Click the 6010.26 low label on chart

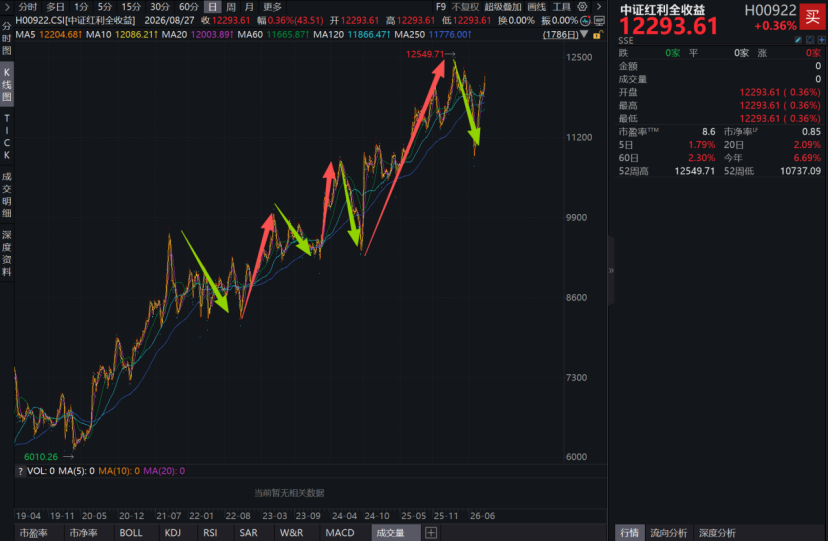[x=41, y=457]
